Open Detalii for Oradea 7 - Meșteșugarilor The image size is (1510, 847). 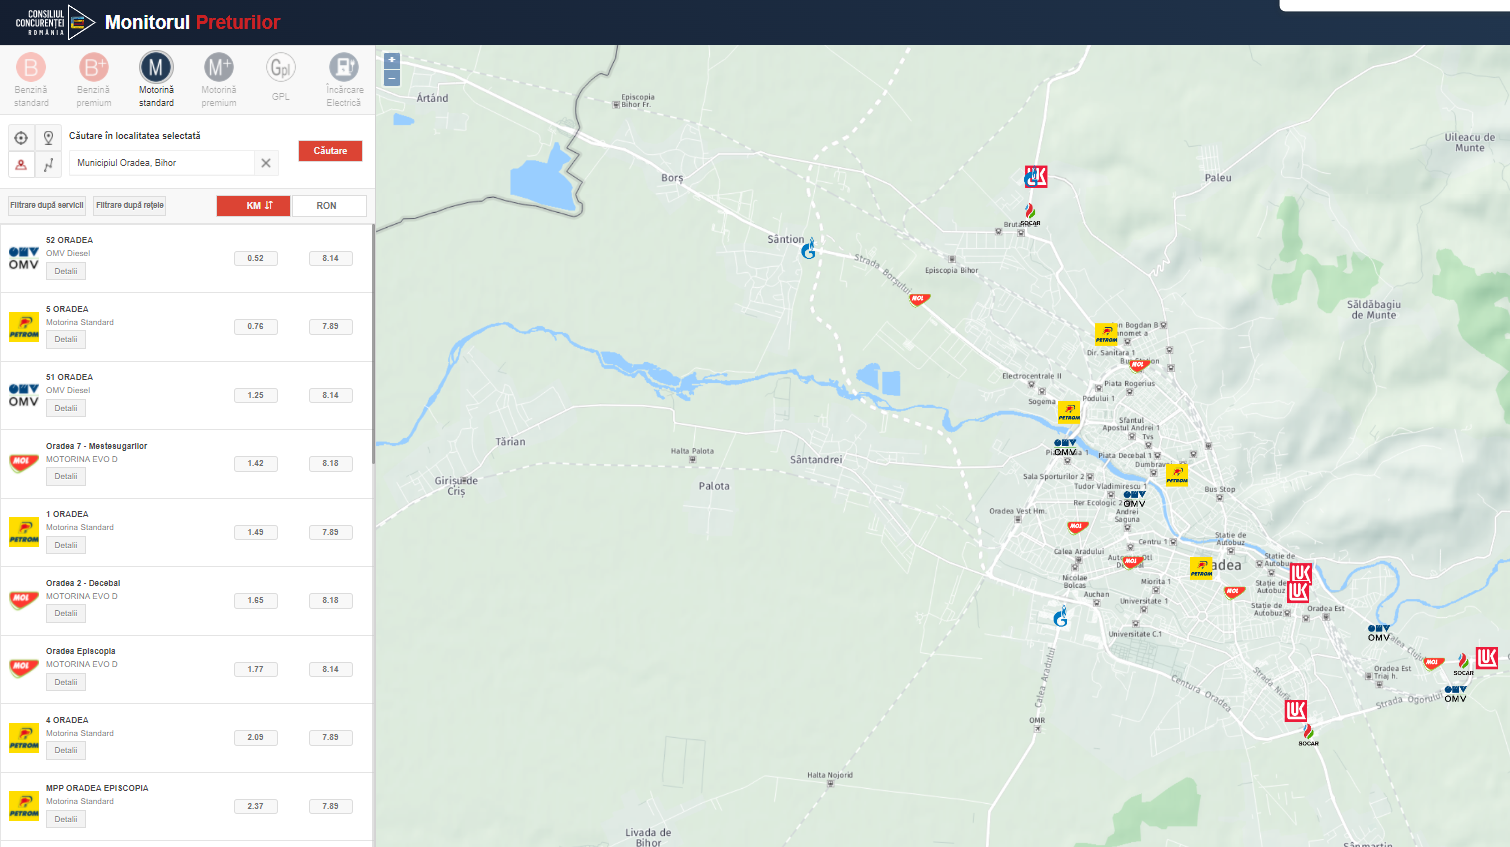click(66, 477)
